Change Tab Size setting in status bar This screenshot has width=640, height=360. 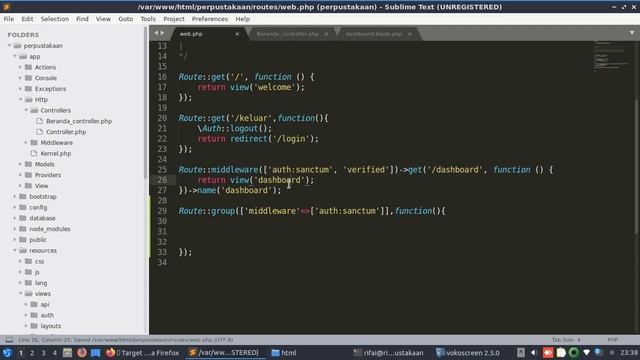click(x=566, y=340)
